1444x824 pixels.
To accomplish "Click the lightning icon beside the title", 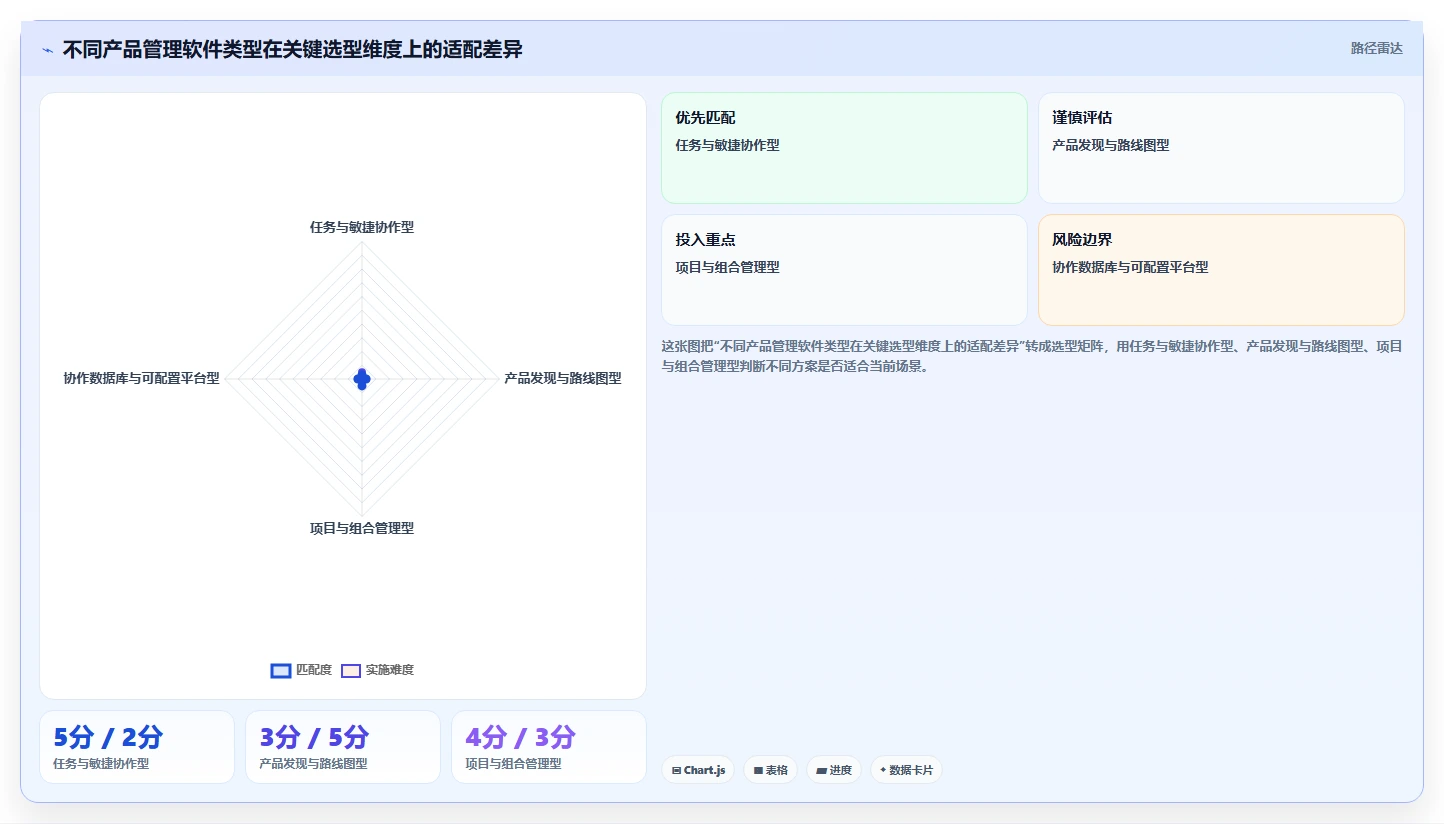I will point(47,50).
